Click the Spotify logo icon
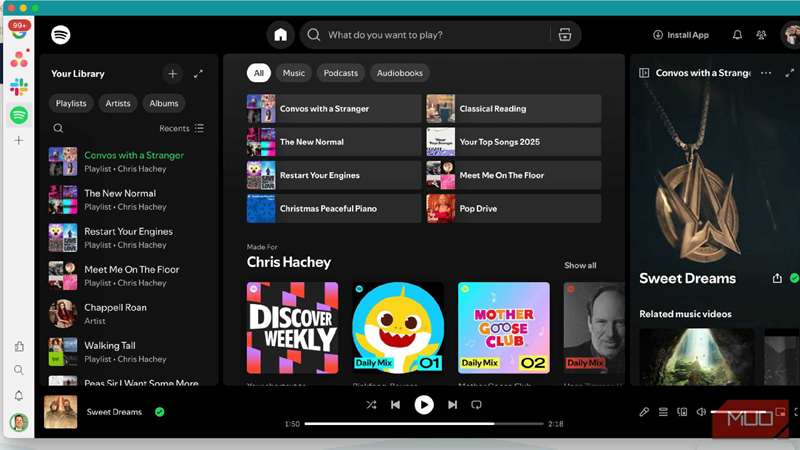The height and width of the screenshot is (450, 800). 61,35
